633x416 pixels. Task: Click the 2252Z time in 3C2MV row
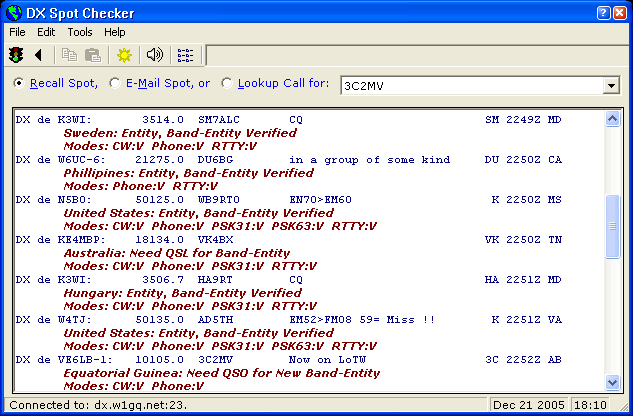pos(523,360)
